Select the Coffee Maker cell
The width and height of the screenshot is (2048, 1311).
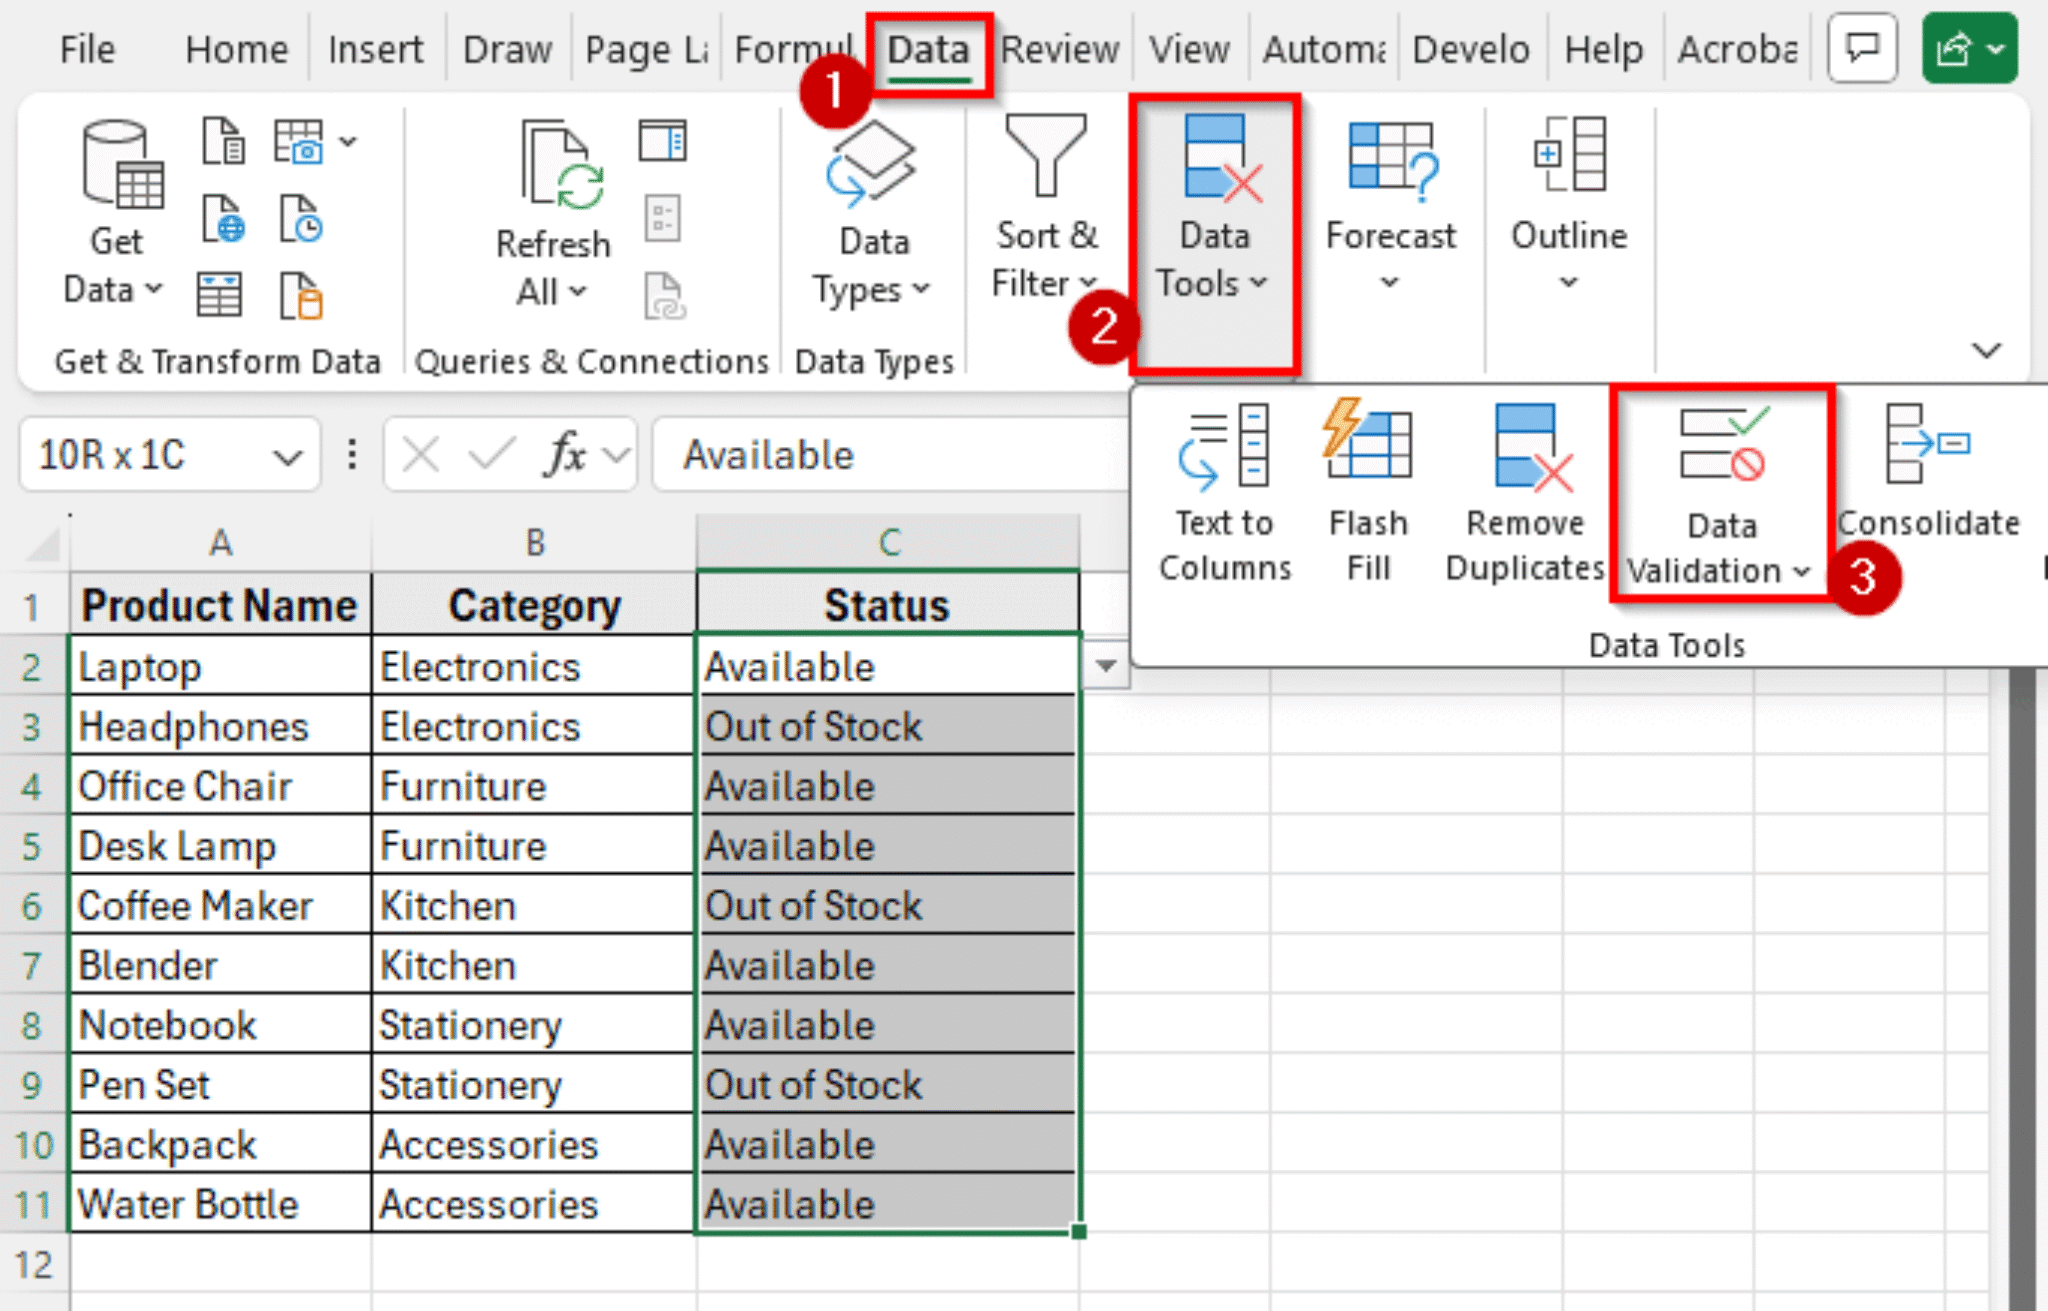coord(220,905)
